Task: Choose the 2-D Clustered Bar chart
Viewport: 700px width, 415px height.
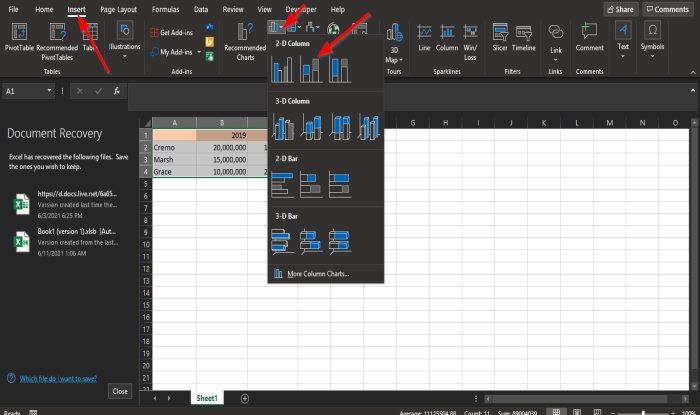Action: (x=282, y=185)
